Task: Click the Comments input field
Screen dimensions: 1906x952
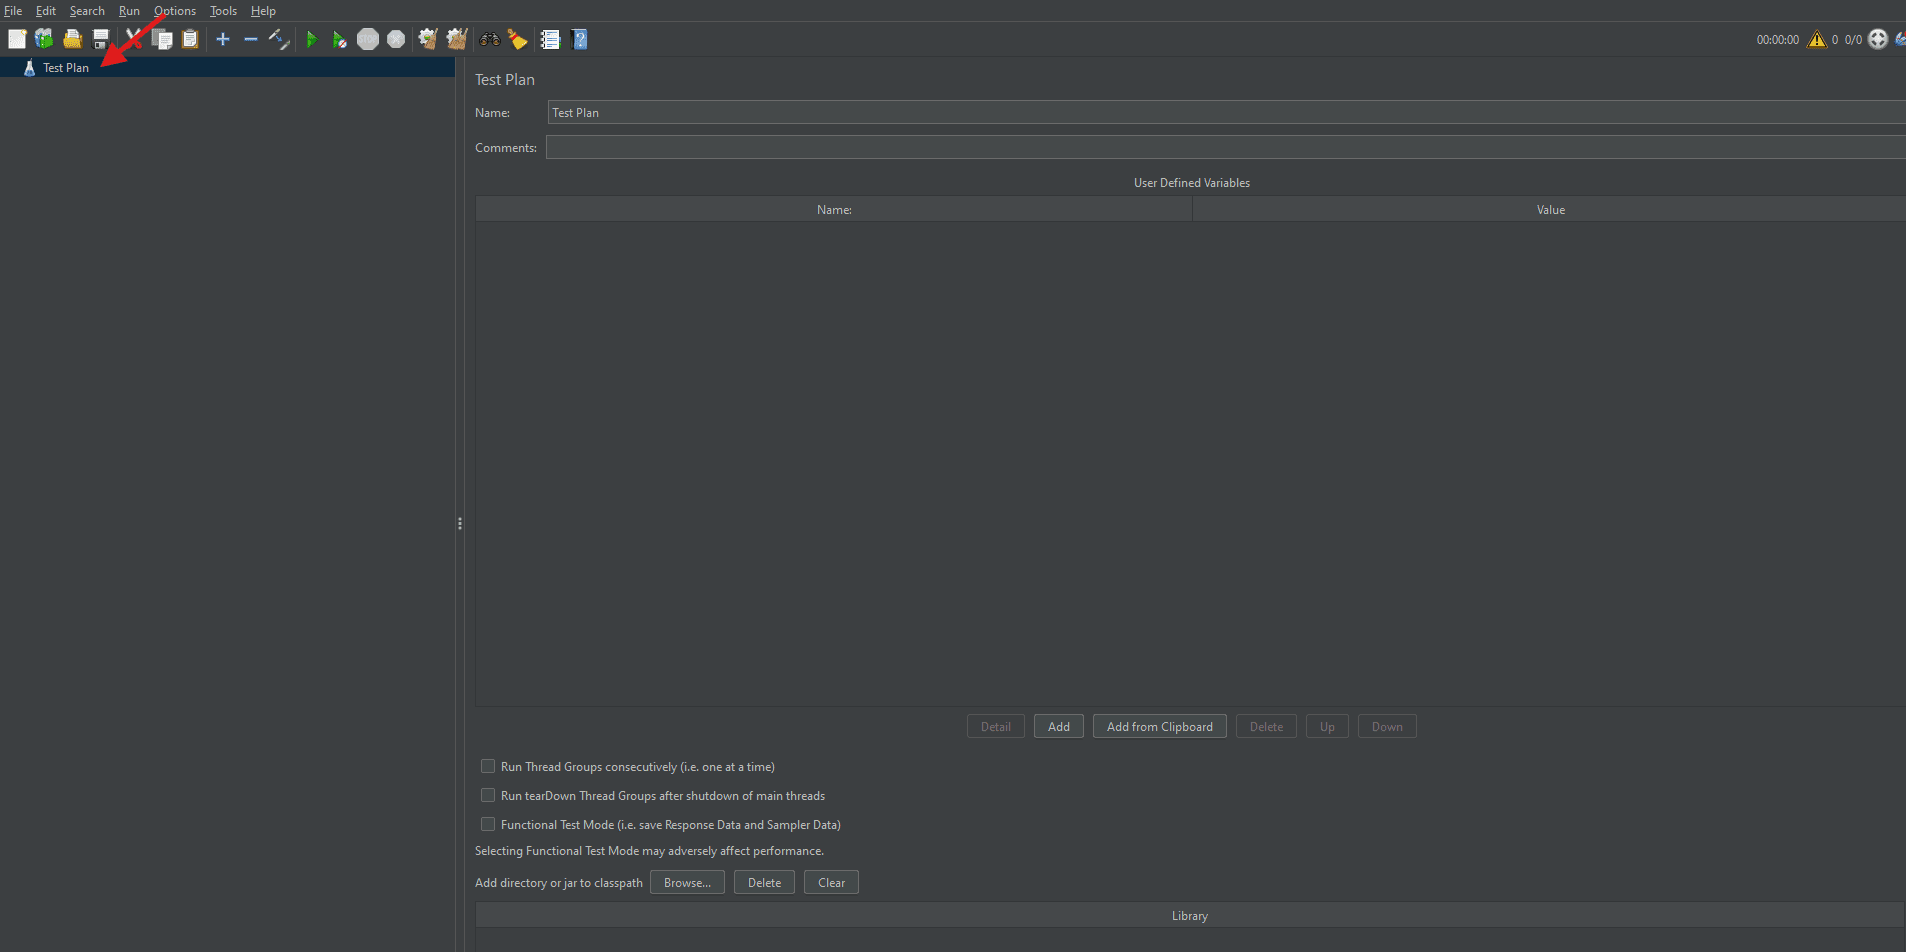Action: [900, 146]
